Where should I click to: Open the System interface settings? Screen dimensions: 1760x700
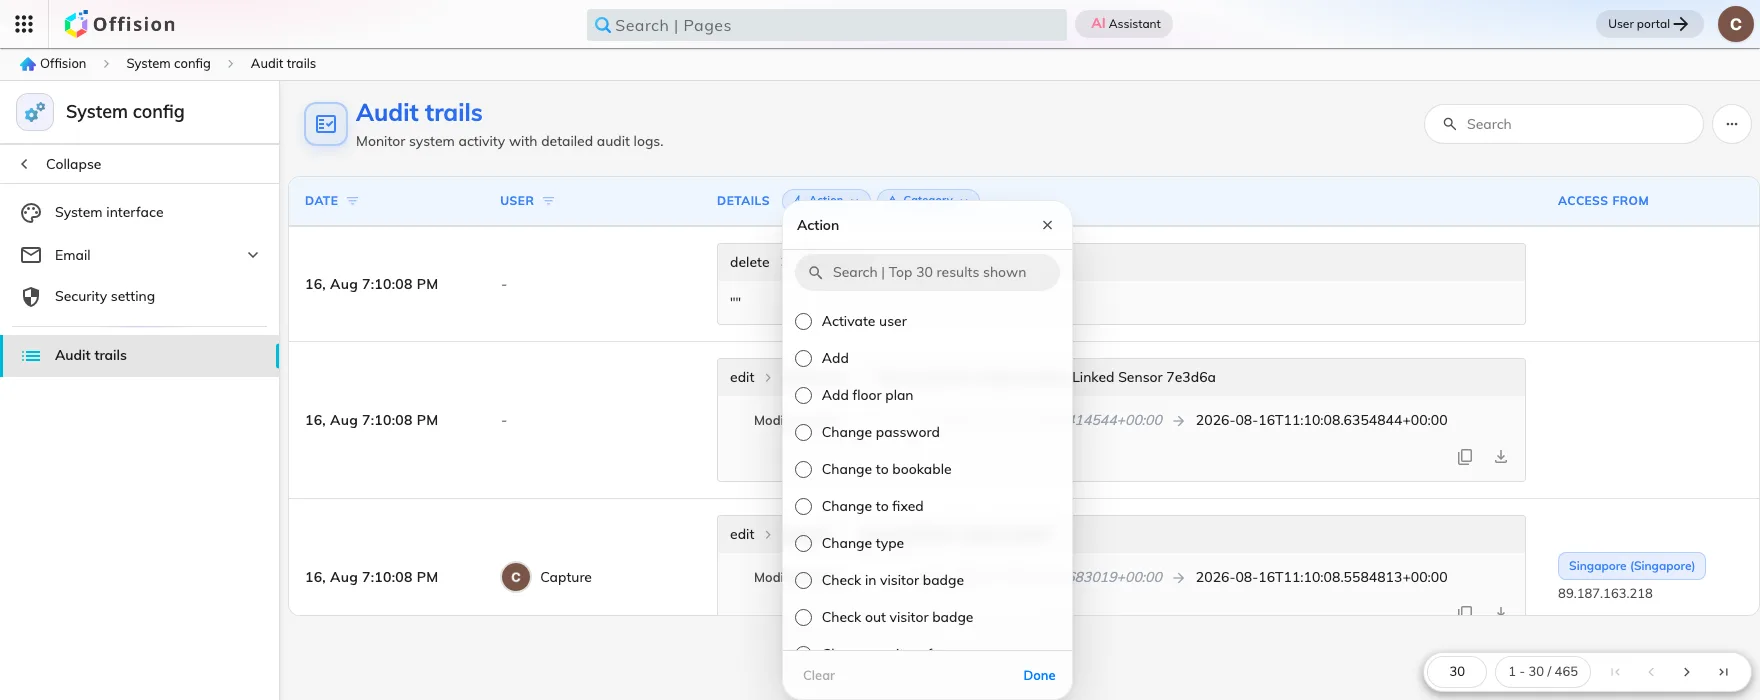click(140, 212)
